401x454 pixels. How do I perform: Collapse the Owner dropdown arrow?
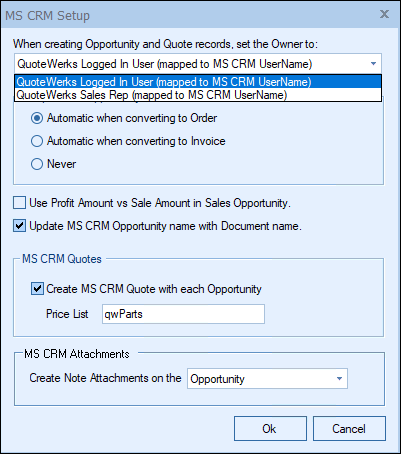coord(373,64)
